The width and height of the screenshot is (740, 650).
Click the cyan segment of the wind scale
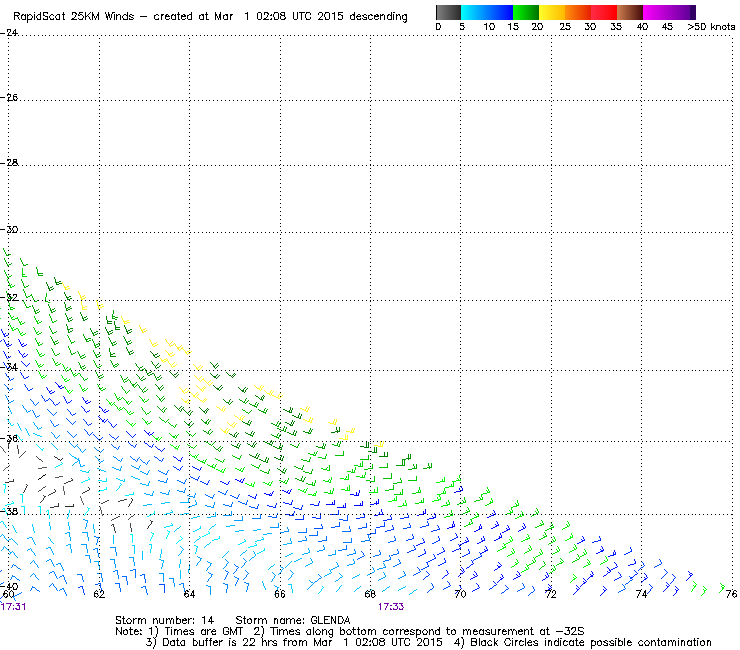coord(474,12)
